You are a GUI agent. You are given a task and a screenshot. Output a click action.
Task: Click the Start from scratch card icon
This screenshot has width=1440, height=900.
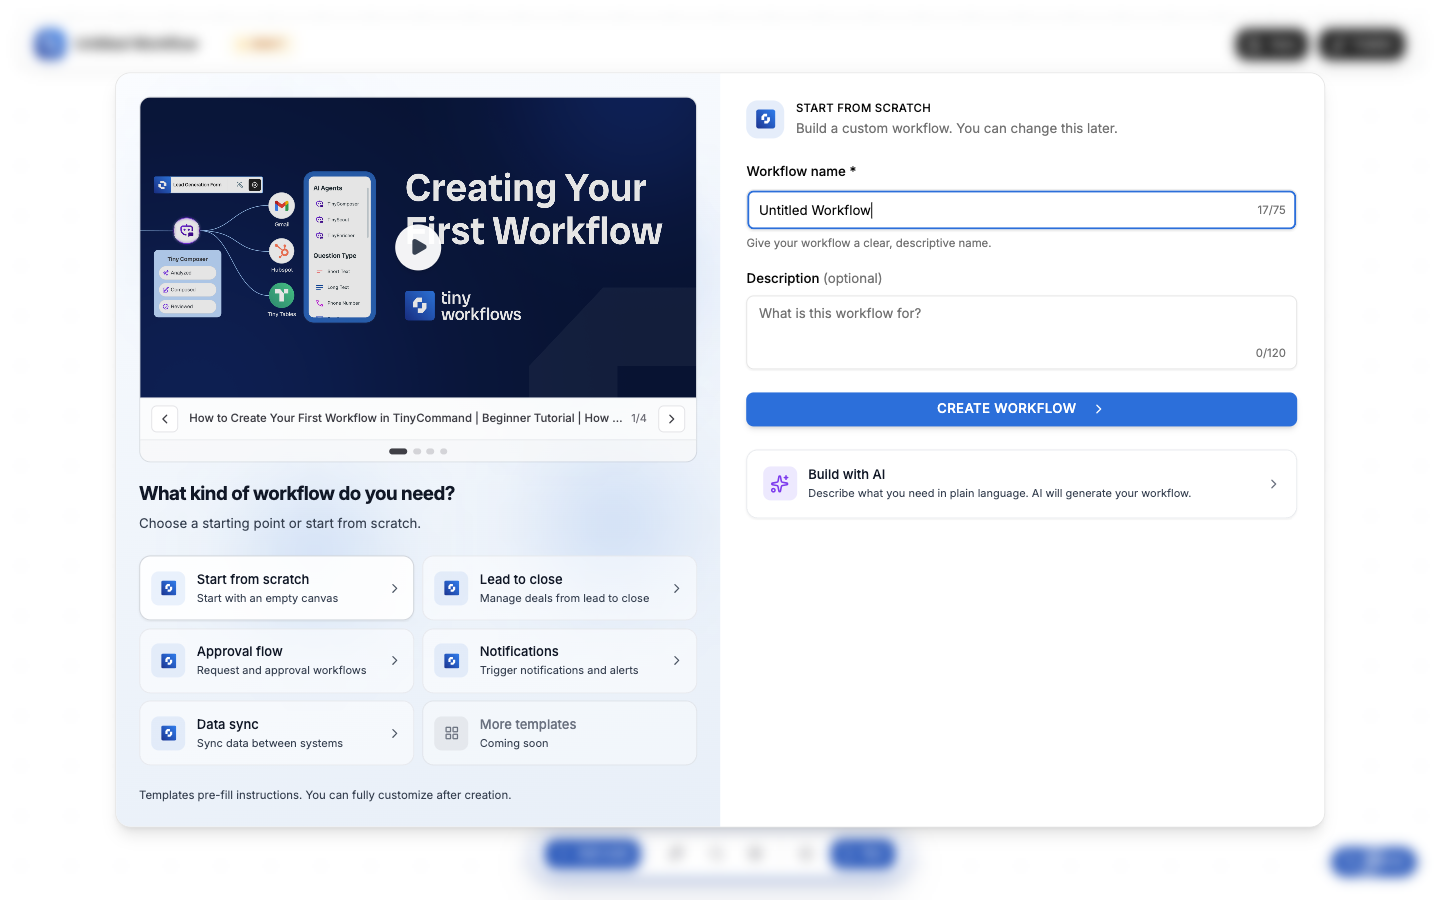(x=169, y=588)
